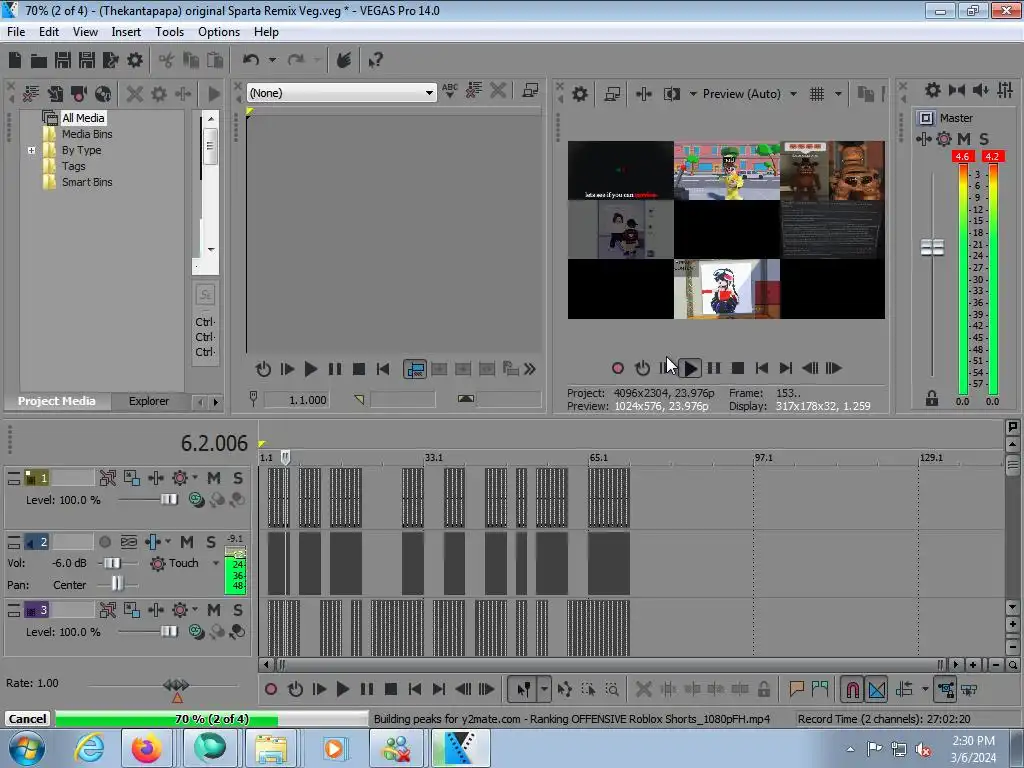This screenshot has width=1024, height=768.
Task: Open the Insert menu
Action: click(x=126, y=32)
